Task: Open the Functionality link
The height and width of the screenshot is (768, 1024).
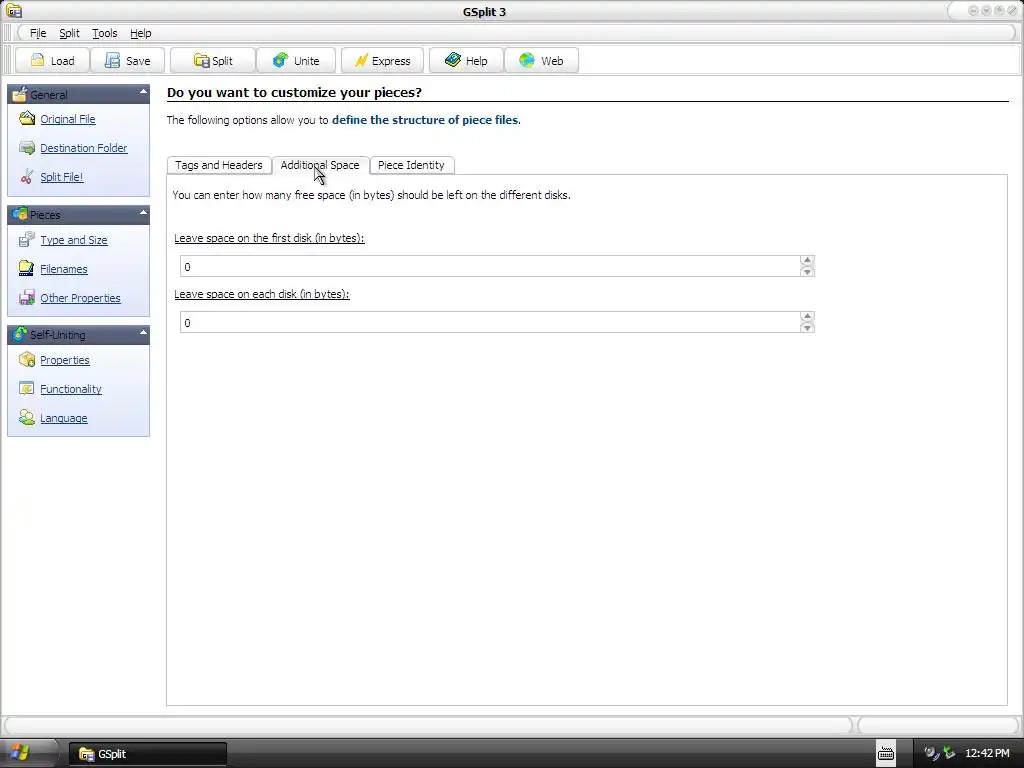Action: (71, 389)
